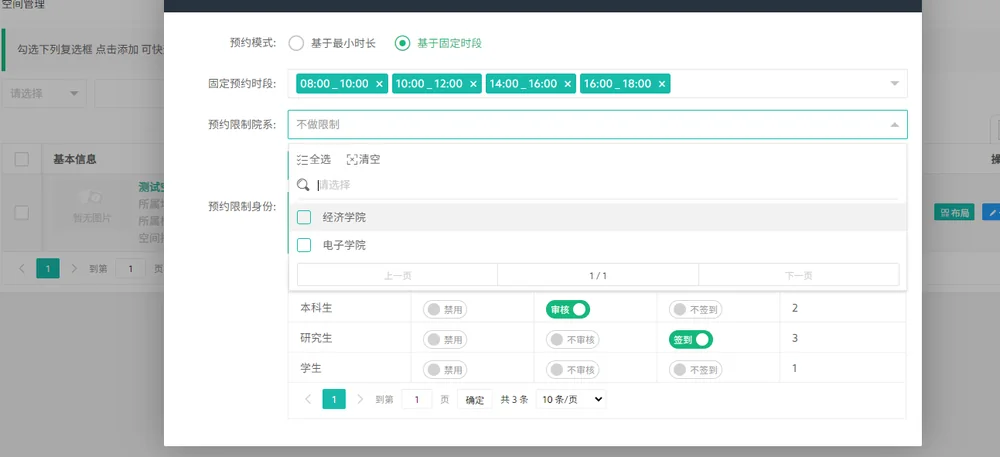Click 确定 to jump to page
This screenshot has height=457, width=1000.
475,400
